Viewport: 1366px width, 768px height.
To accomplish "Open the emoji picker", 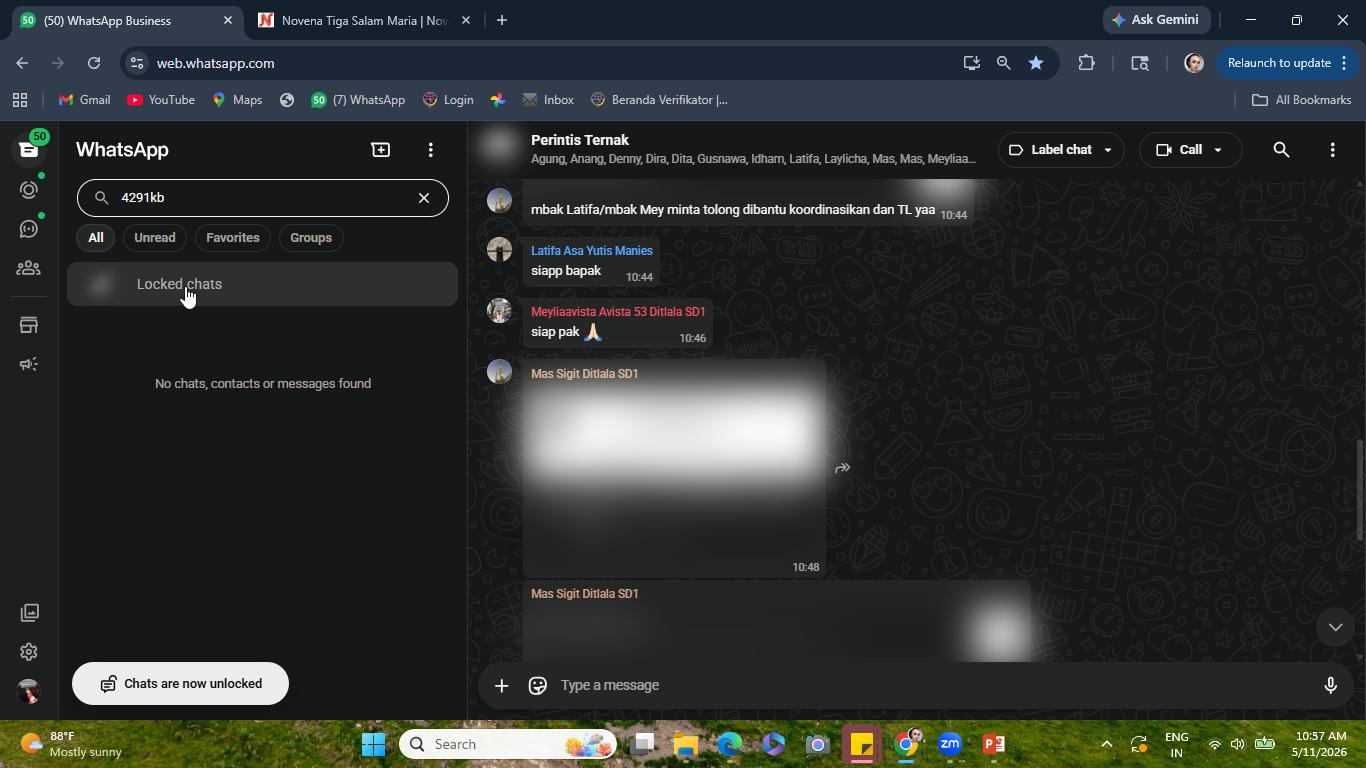I will click(x=538, y=685).
